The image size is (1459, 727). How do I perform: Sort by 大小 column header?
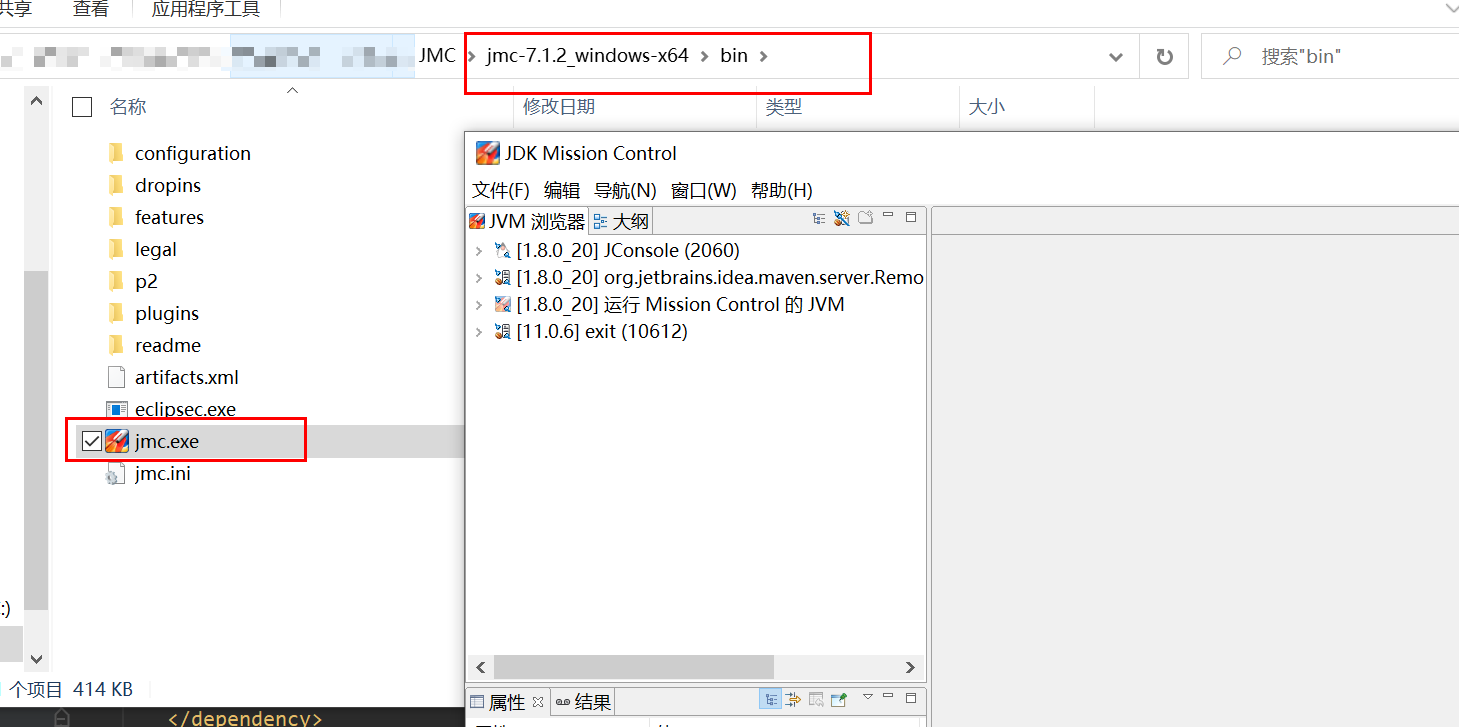[x=987, y=107]
